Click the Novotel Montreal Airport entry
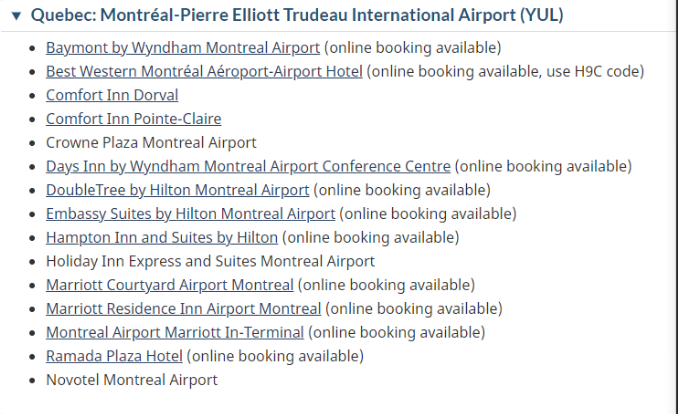The height and width of the screenshot is (414, 678). pos(131,380)
